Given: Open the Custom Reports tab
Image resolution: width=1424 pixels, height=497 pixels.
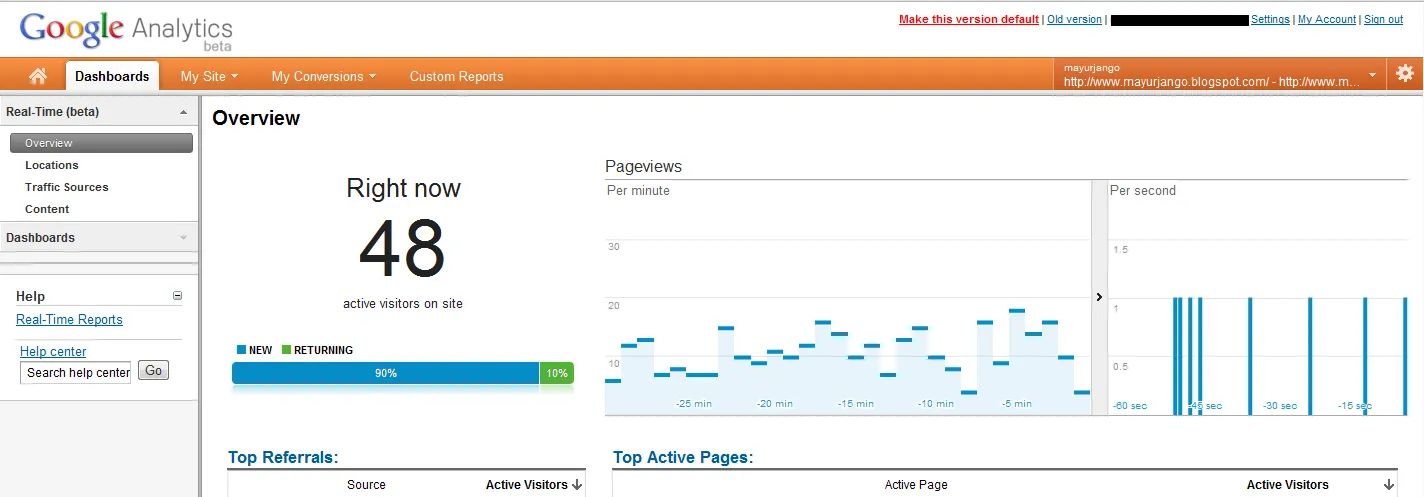Looking at the screenshot, I should 457,76.
